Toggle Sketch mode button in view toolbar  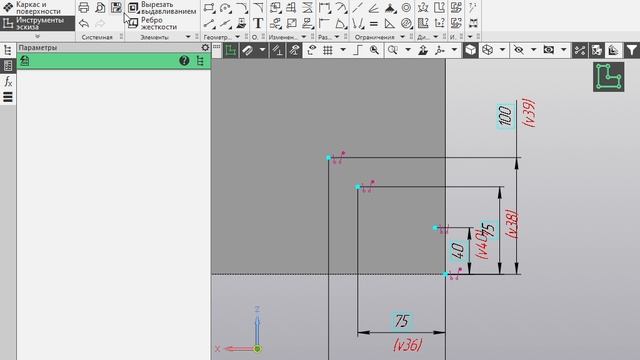coord(231,50)
